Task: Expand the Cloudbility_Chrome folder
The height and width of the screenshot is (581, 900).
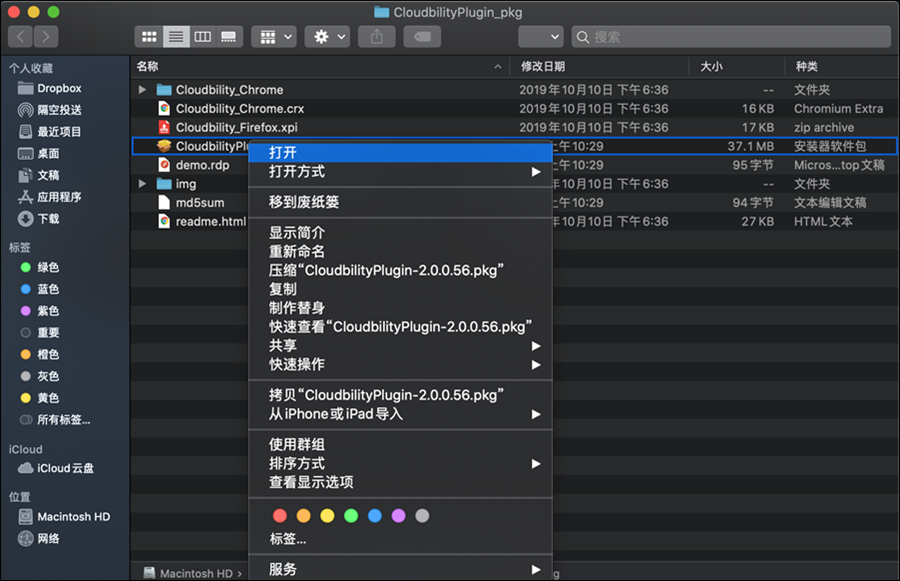Action: coord(143,90)
